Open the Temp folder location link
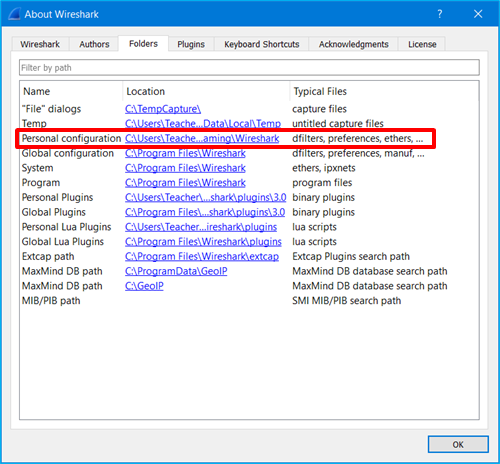 [203, 124]
